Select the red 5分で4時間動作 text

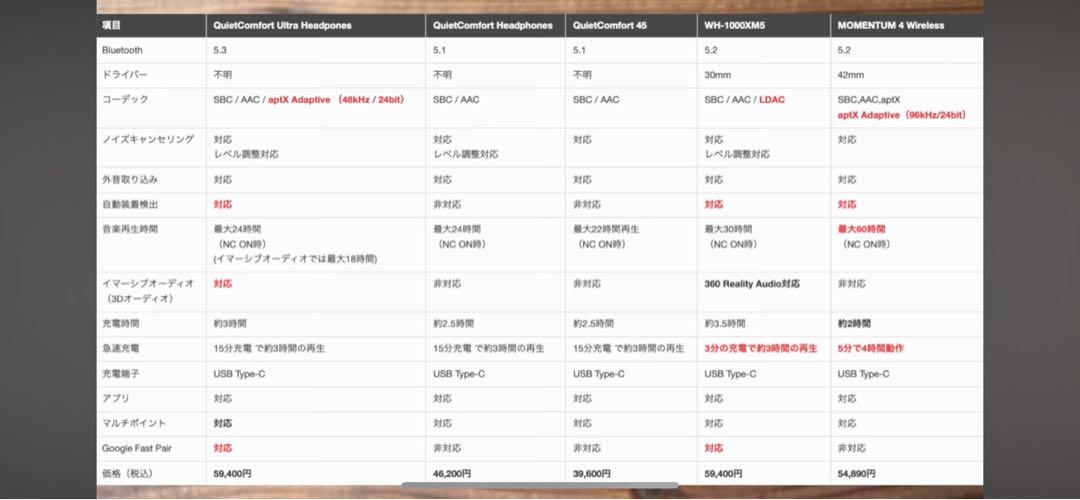(871, 348)
